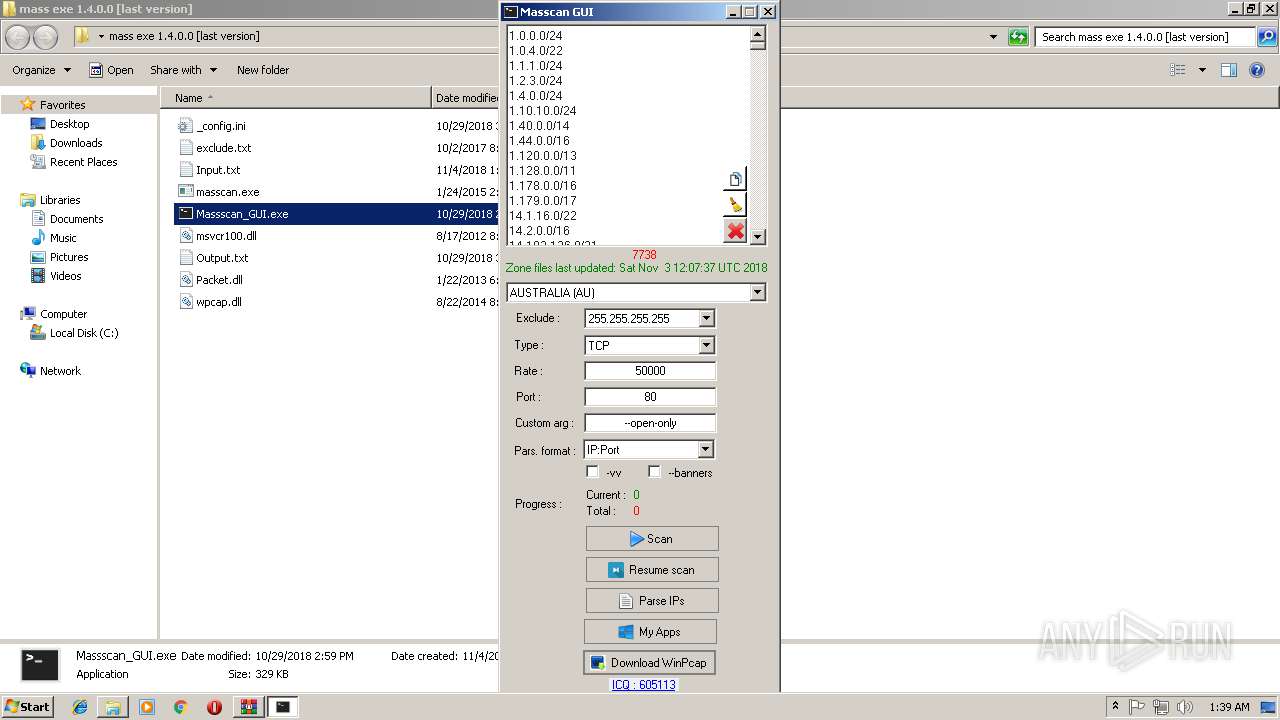Screen dimensions: 1280x720
Task: Open the AUSTRALIA (AU) country dropdown
Action: [757, 293]
